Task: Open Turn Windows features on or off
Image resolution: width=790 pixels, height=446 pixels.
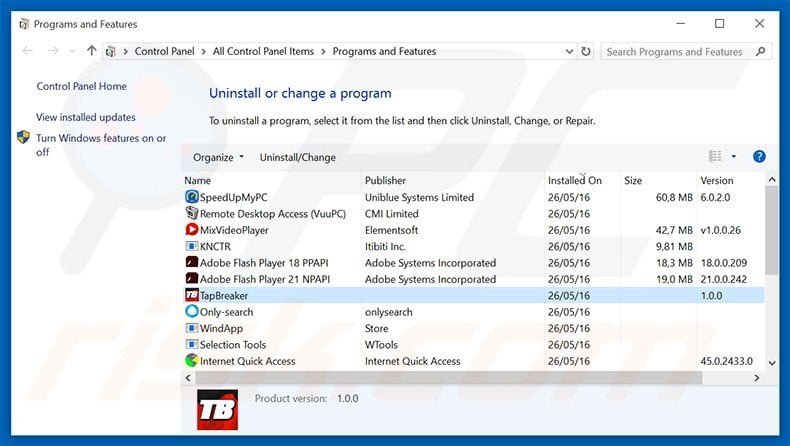Action: point(101,145)
